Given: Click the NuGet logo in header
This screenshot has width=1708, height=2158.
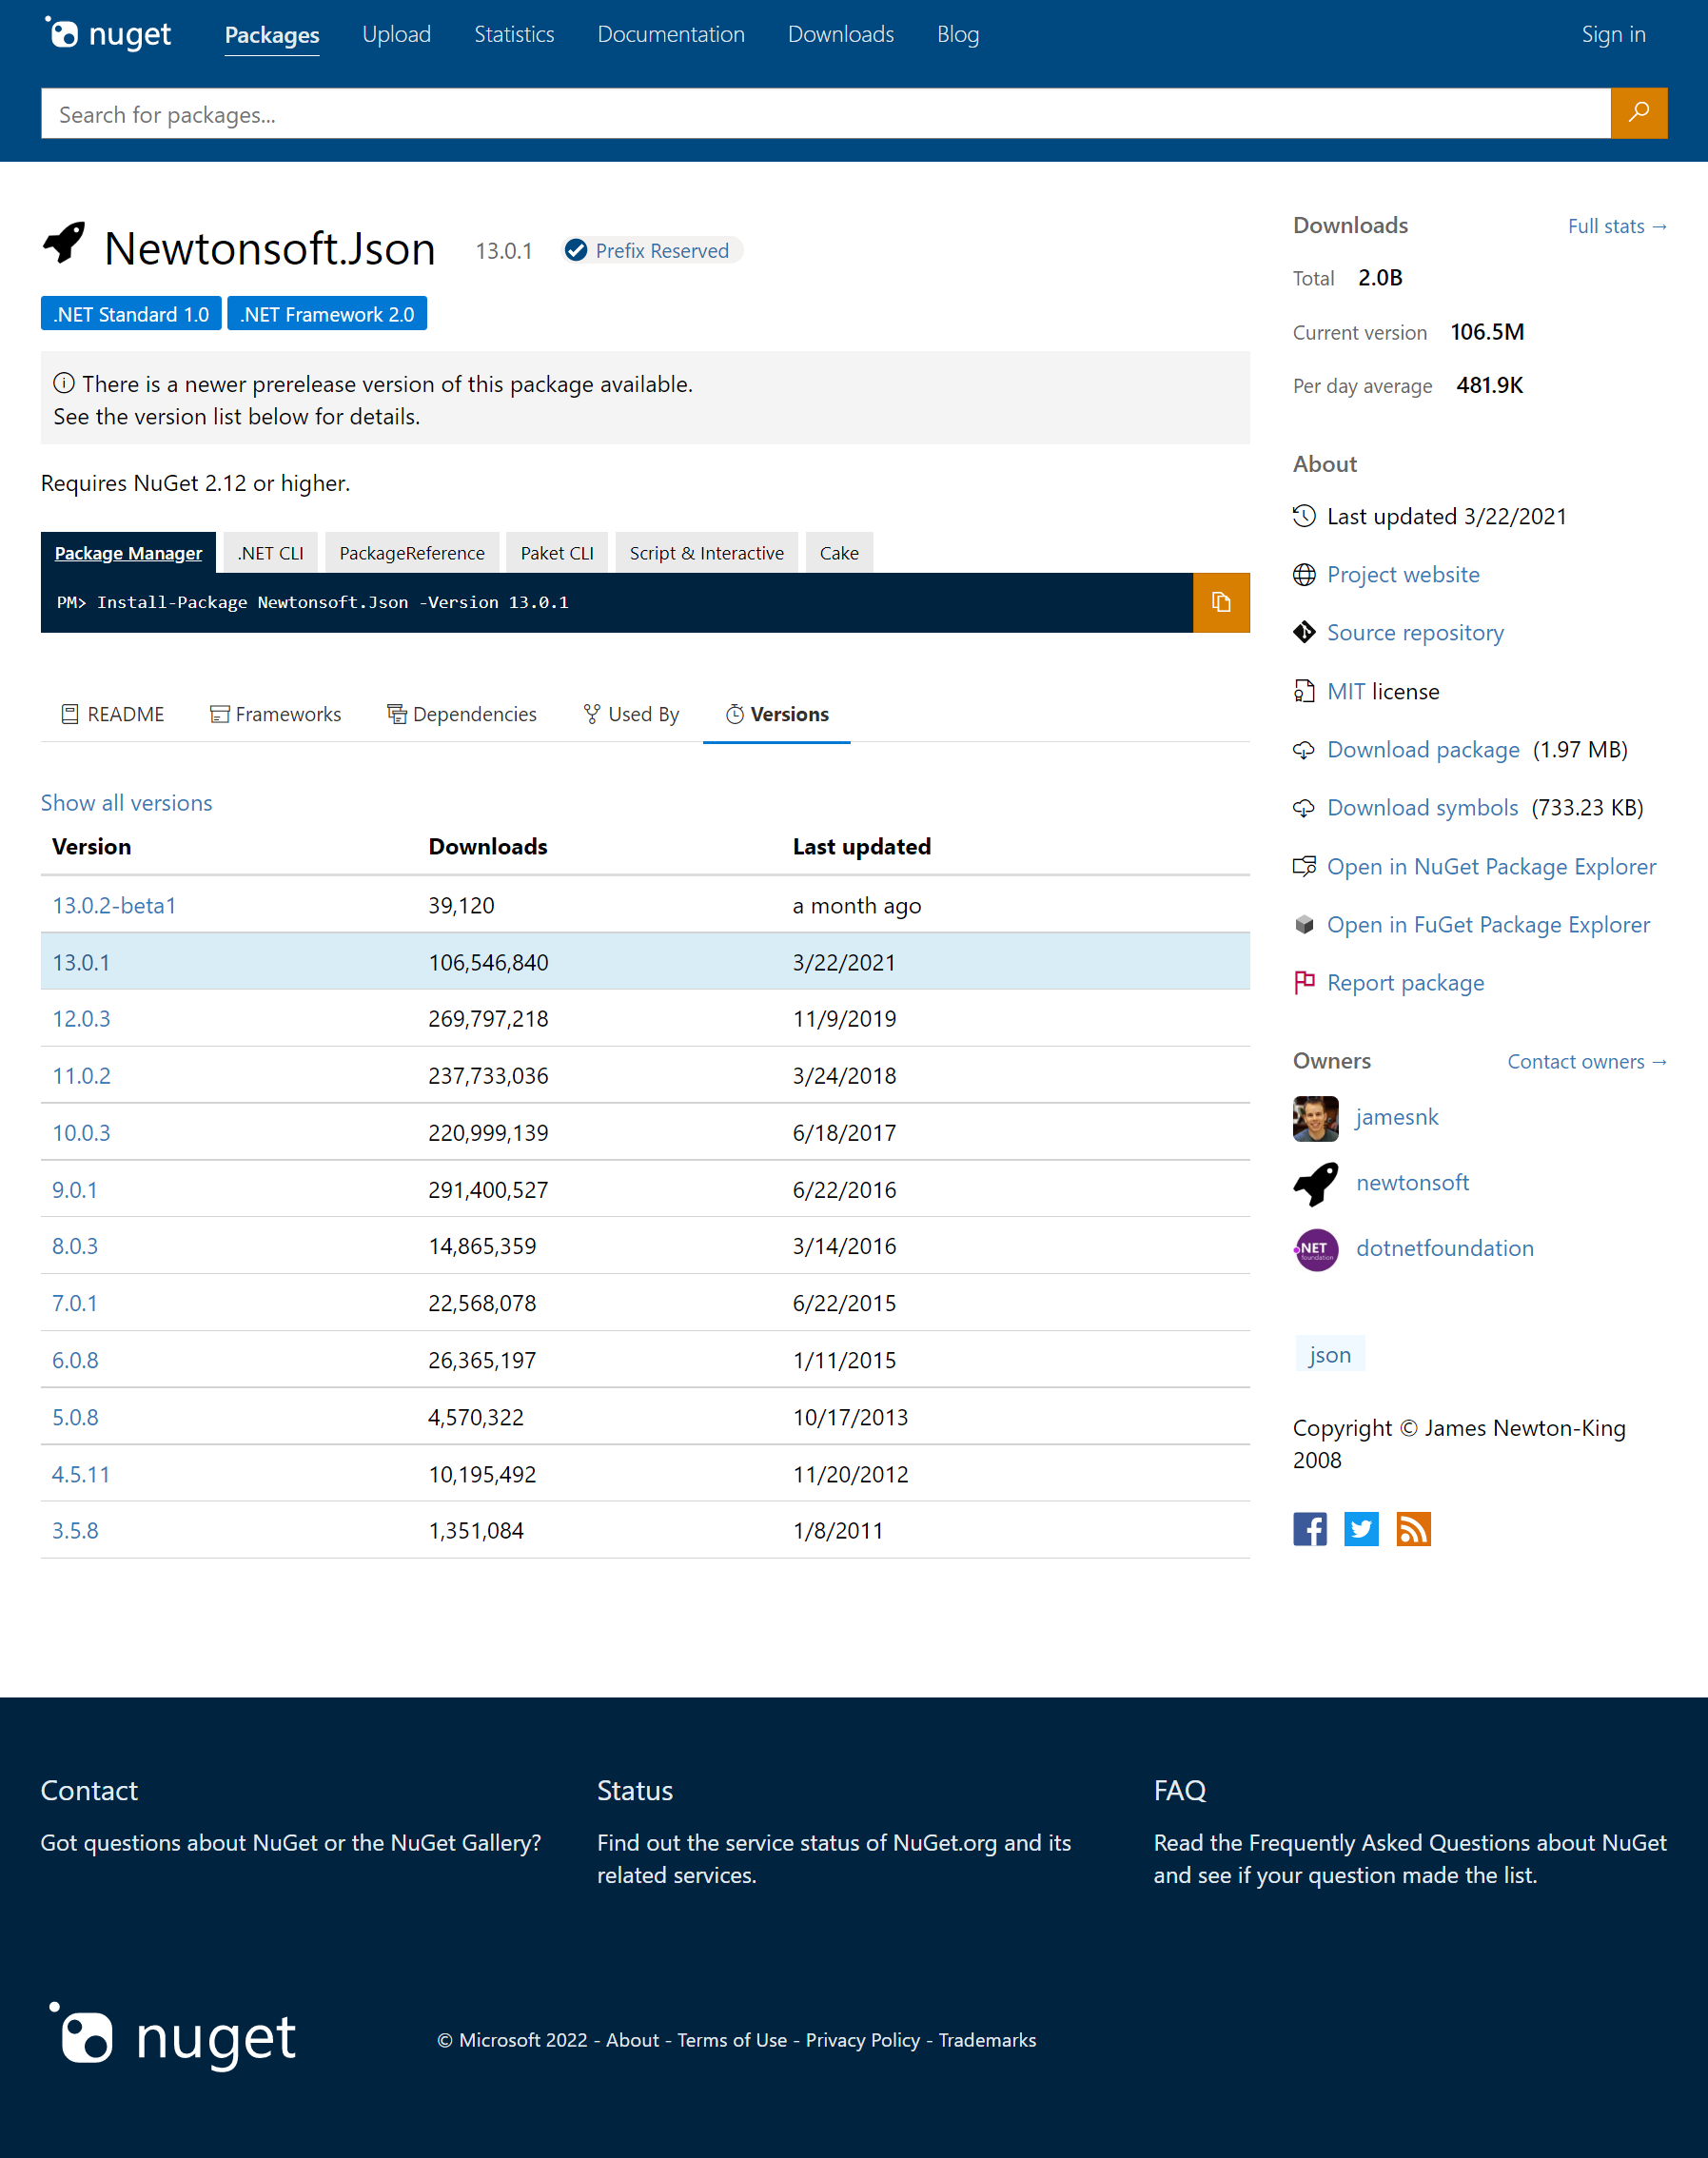Looking at the screenshot, I should [108, 33].
